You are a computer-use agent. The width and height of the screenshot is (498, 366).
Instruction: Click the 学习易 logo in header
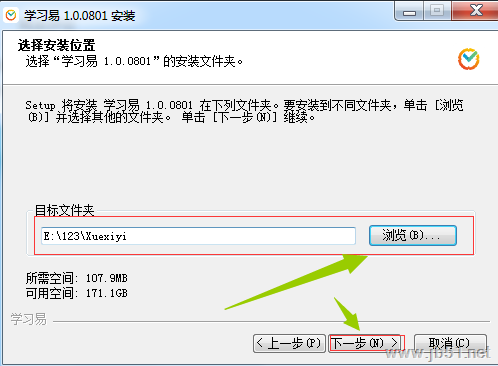click(469, 59)
